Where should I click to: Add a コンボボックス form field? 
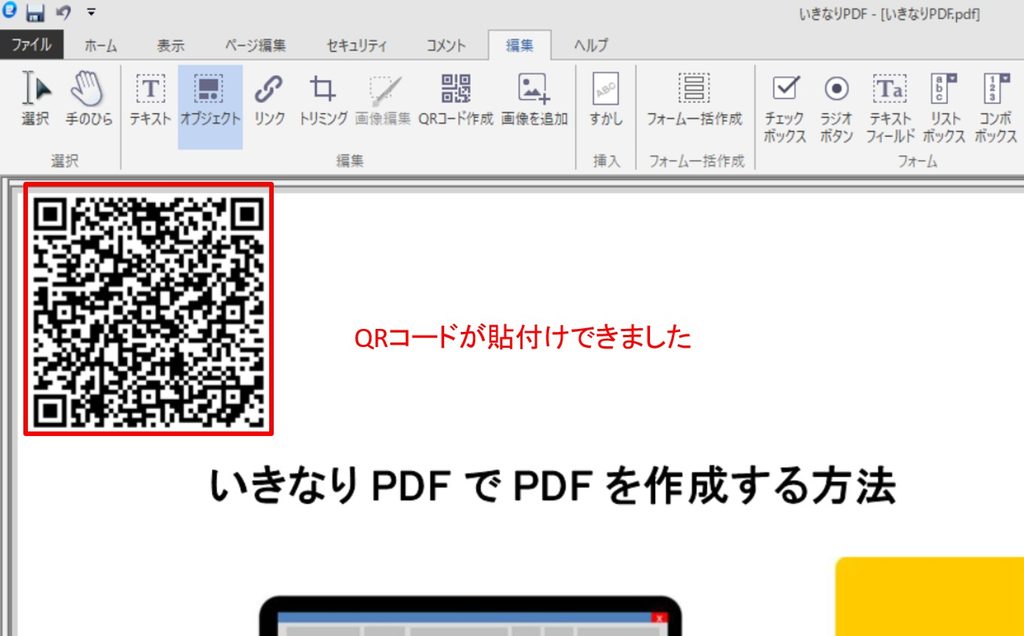[995, 108]
